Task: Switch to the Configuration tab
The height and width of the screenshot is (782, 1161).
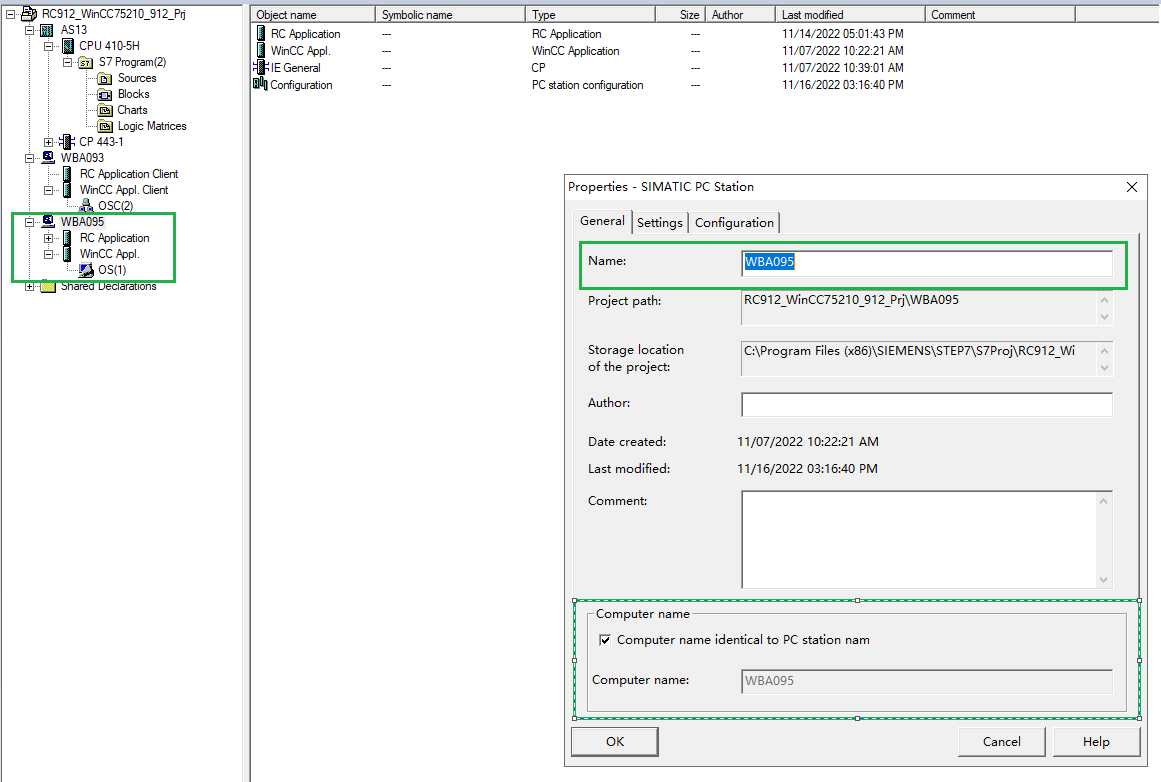Action: click(x=734, y=223)
